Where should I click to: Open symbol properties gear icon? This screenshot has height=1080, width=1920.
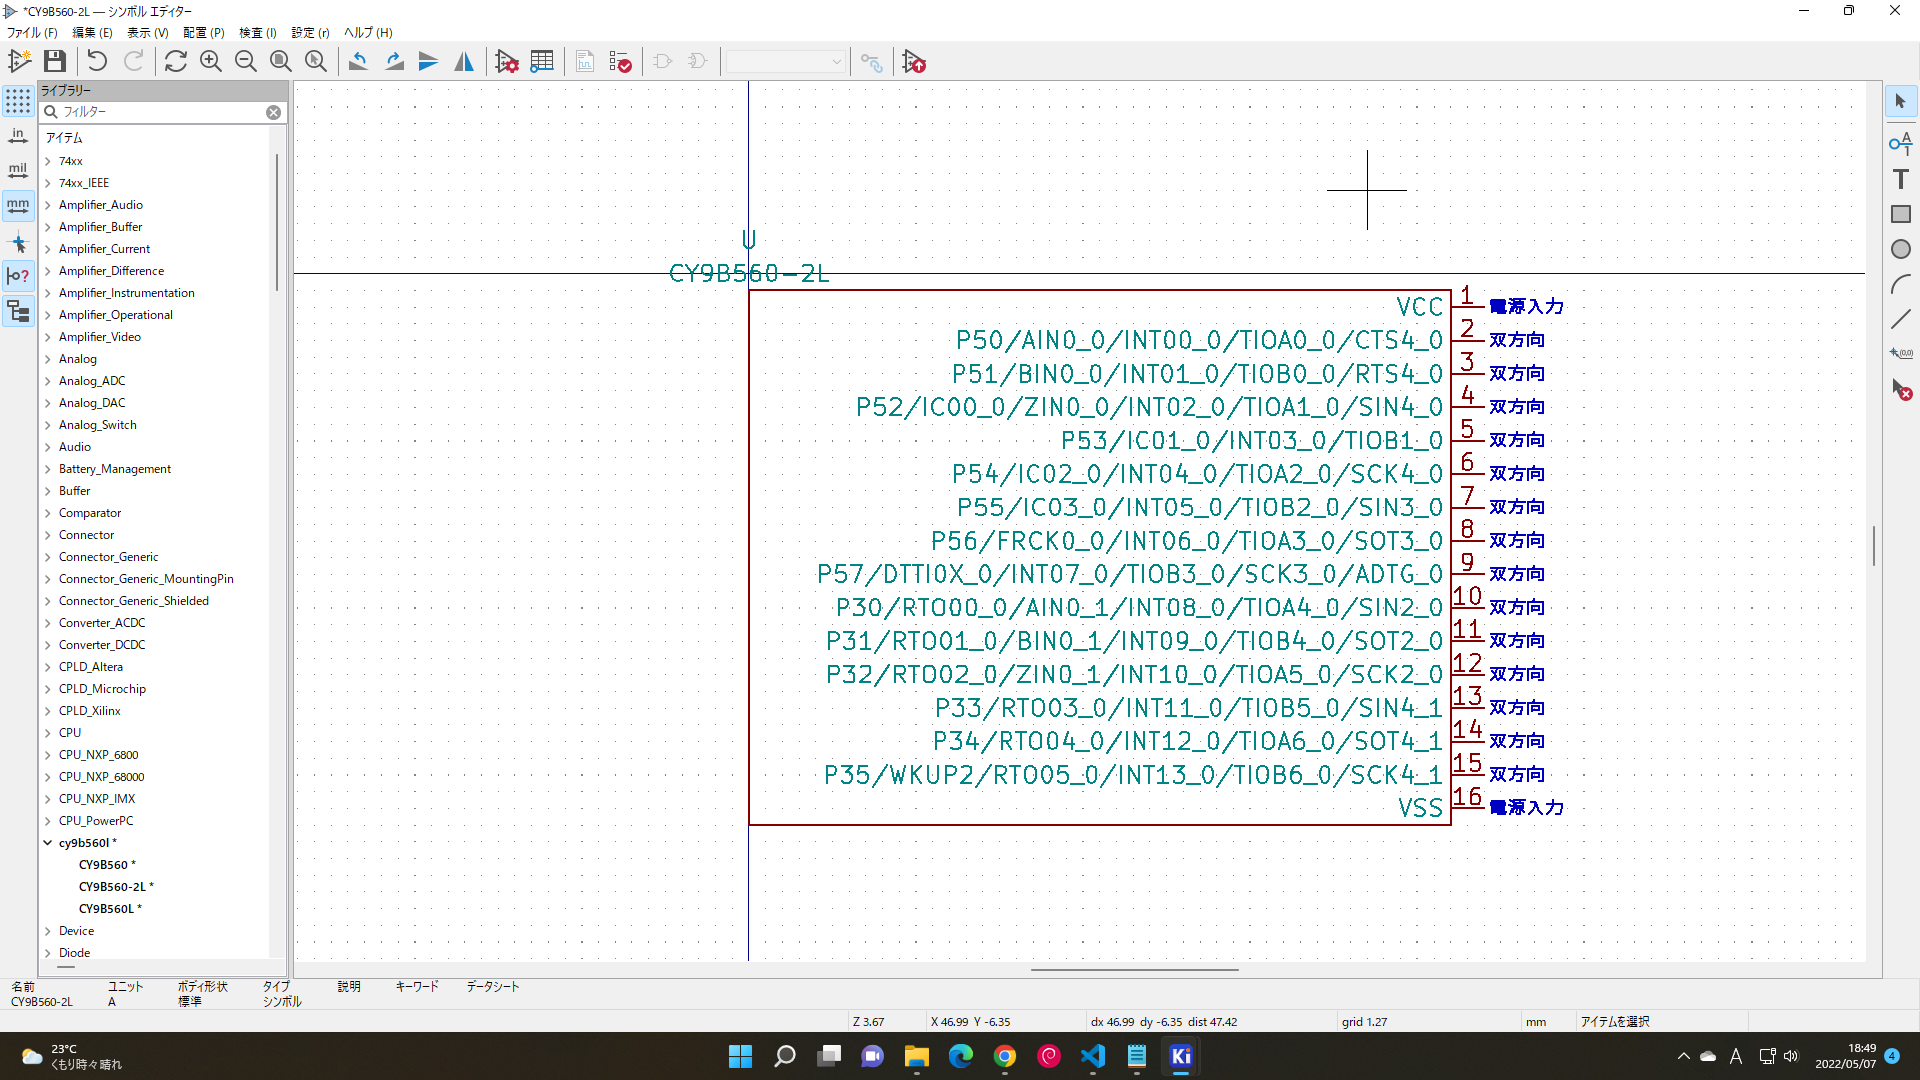pos(507,62)
